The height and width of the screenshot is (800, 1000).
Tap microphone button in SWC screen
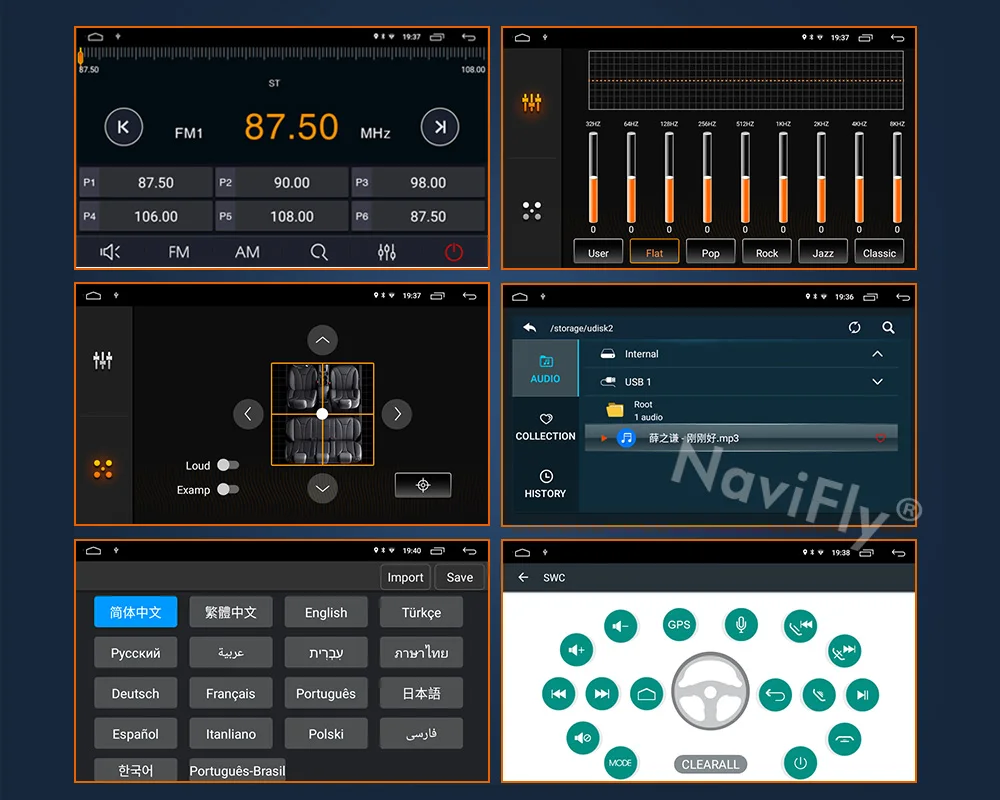pyautogui.click(x=740, y=625)
